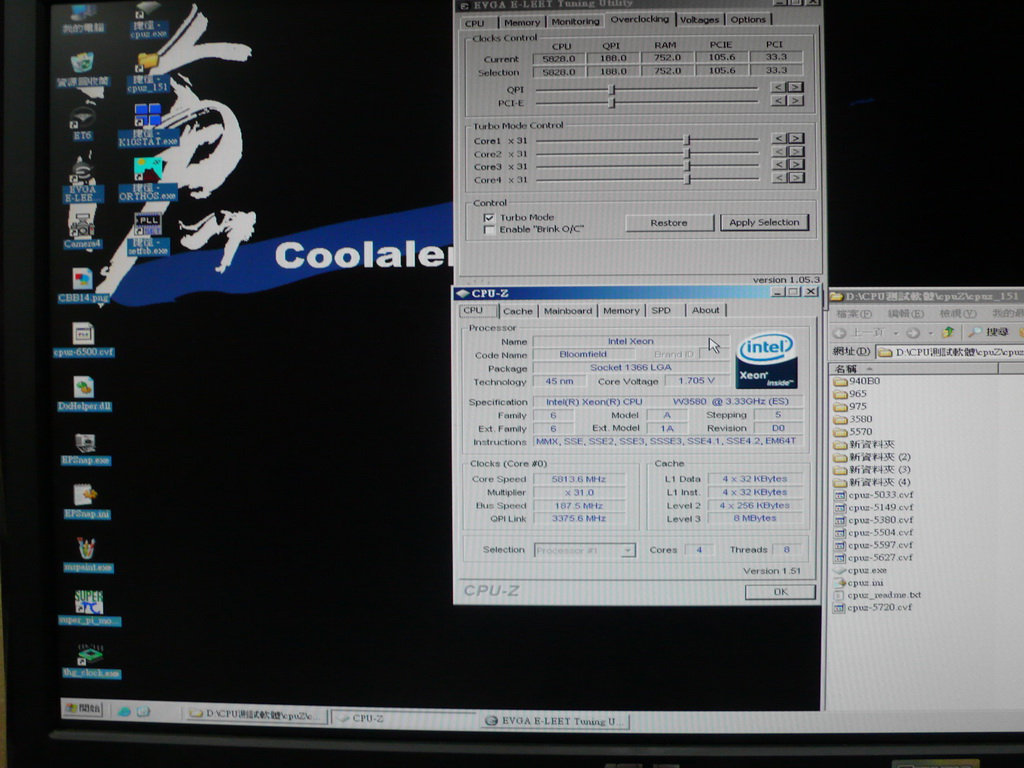Open the View menu in Explorer

tap(958, 314)
